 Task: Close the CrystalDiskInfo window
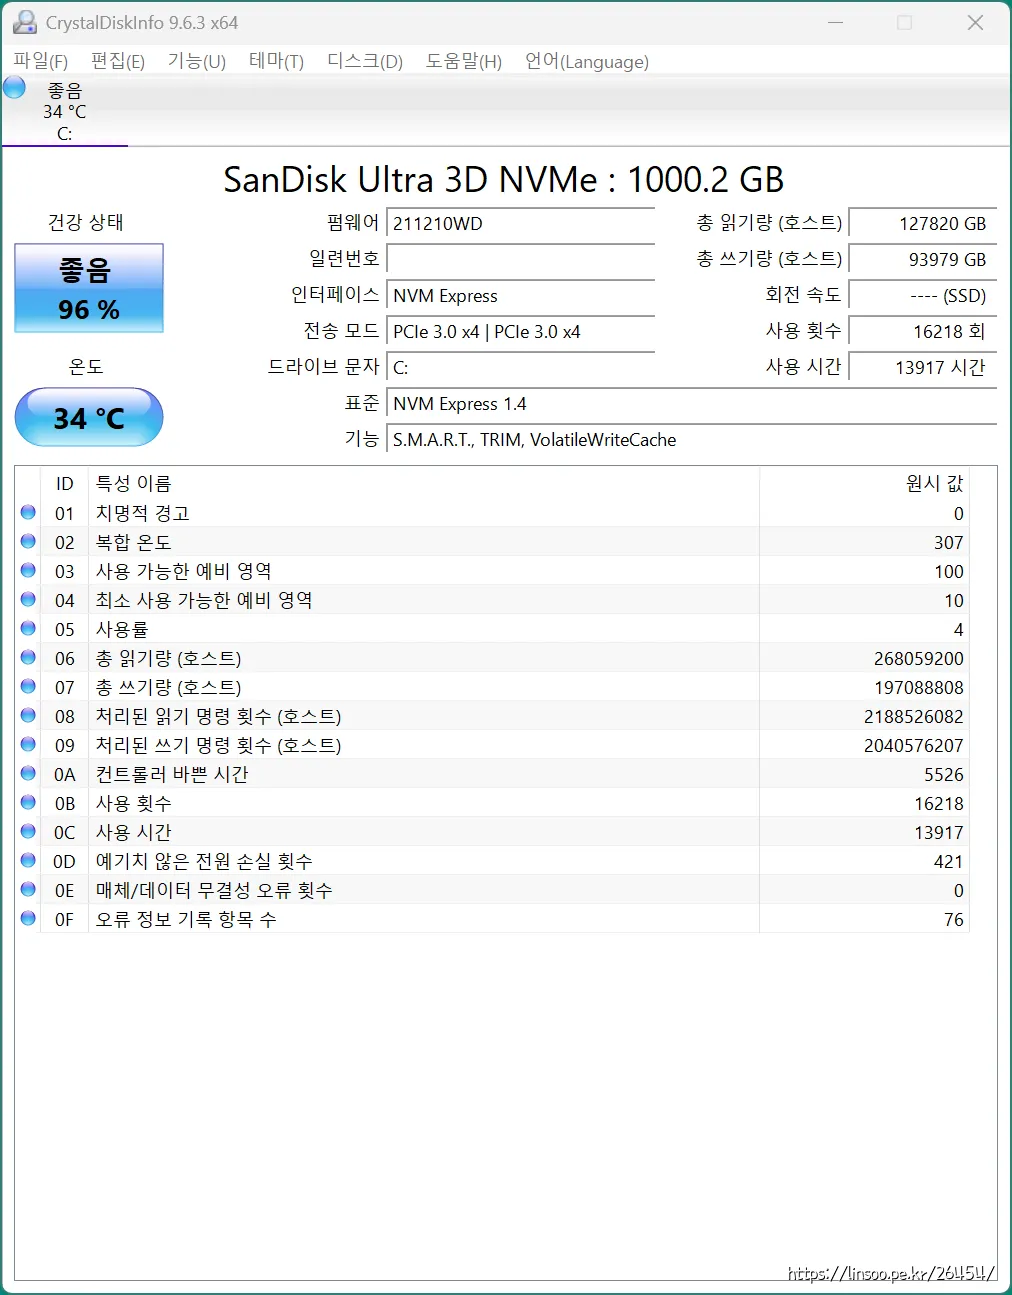[975, 22]
